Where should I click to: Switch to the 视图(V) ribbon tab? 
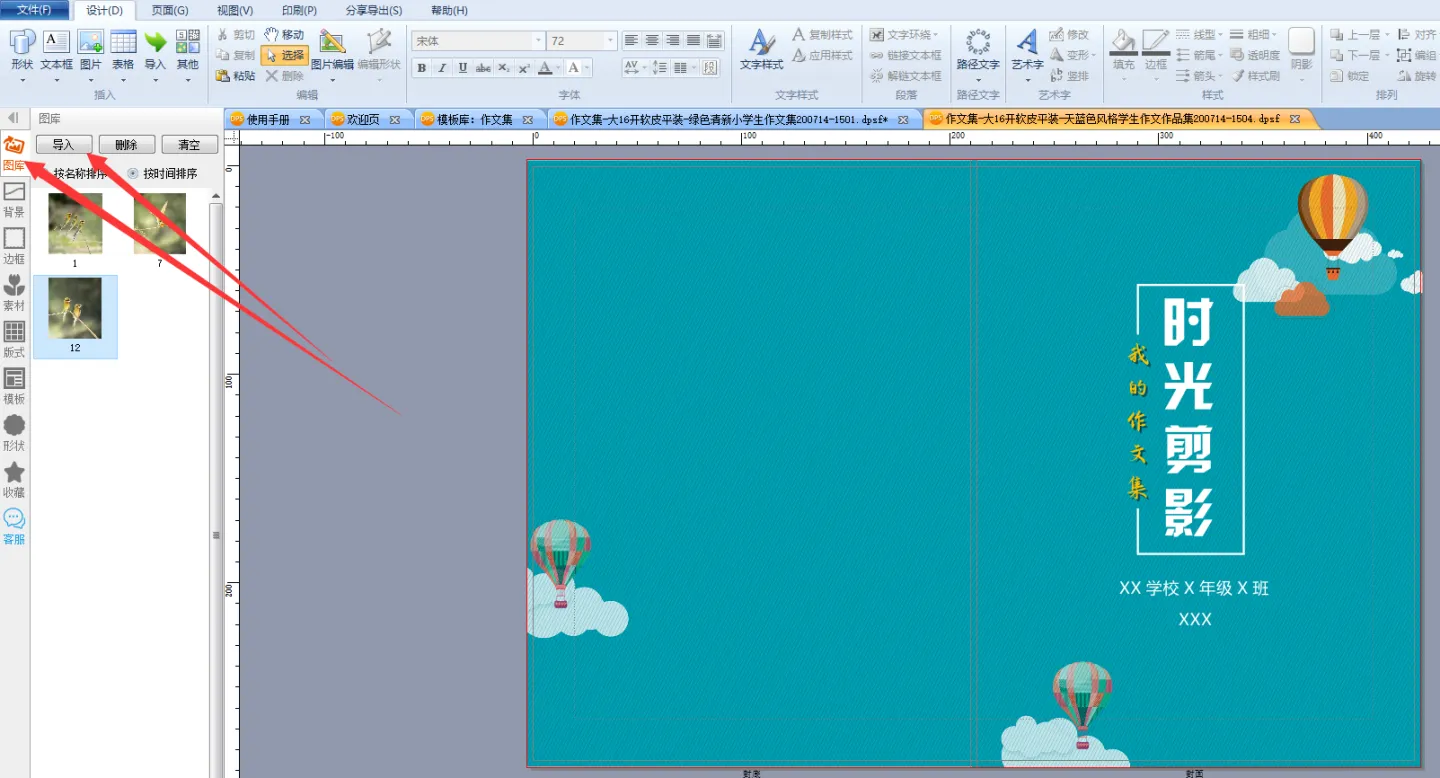[x=235, y=10]
